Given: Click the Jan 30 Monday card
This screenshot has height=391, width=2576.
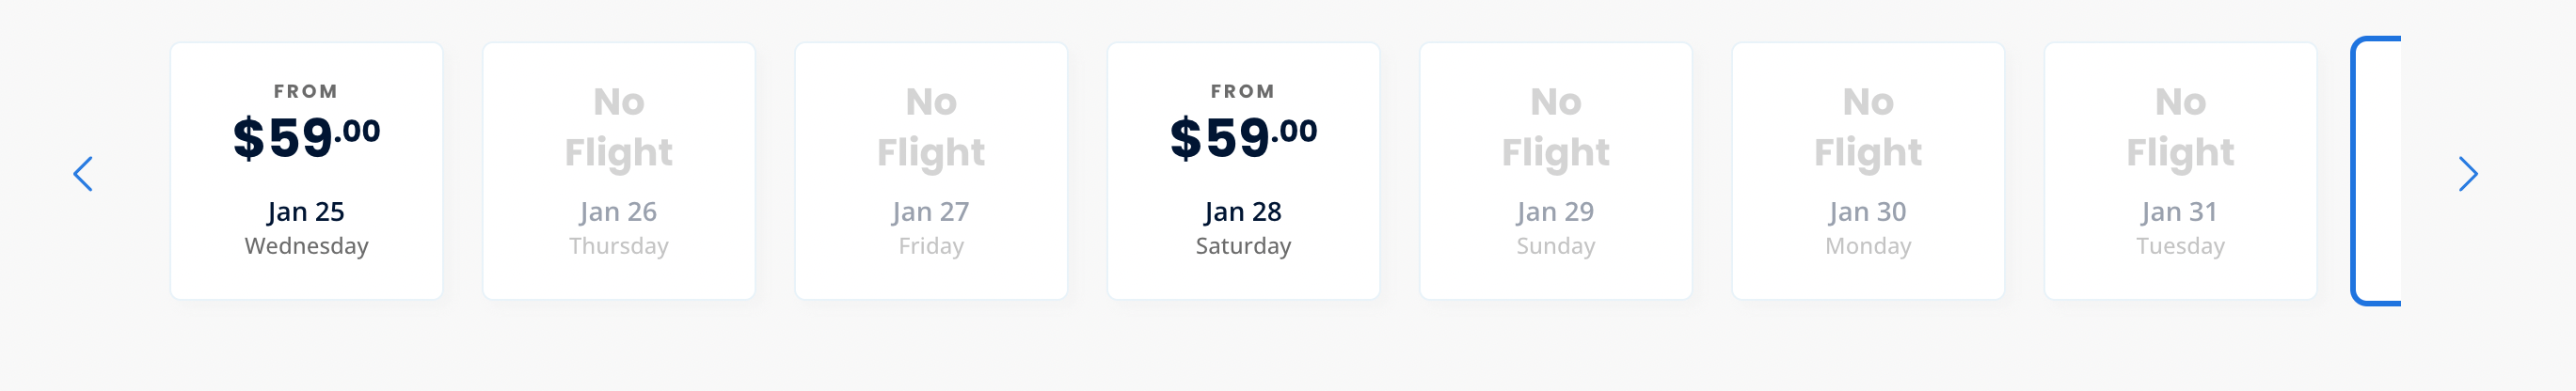Looking at the screenshot, I should (x=1868, y=171).
